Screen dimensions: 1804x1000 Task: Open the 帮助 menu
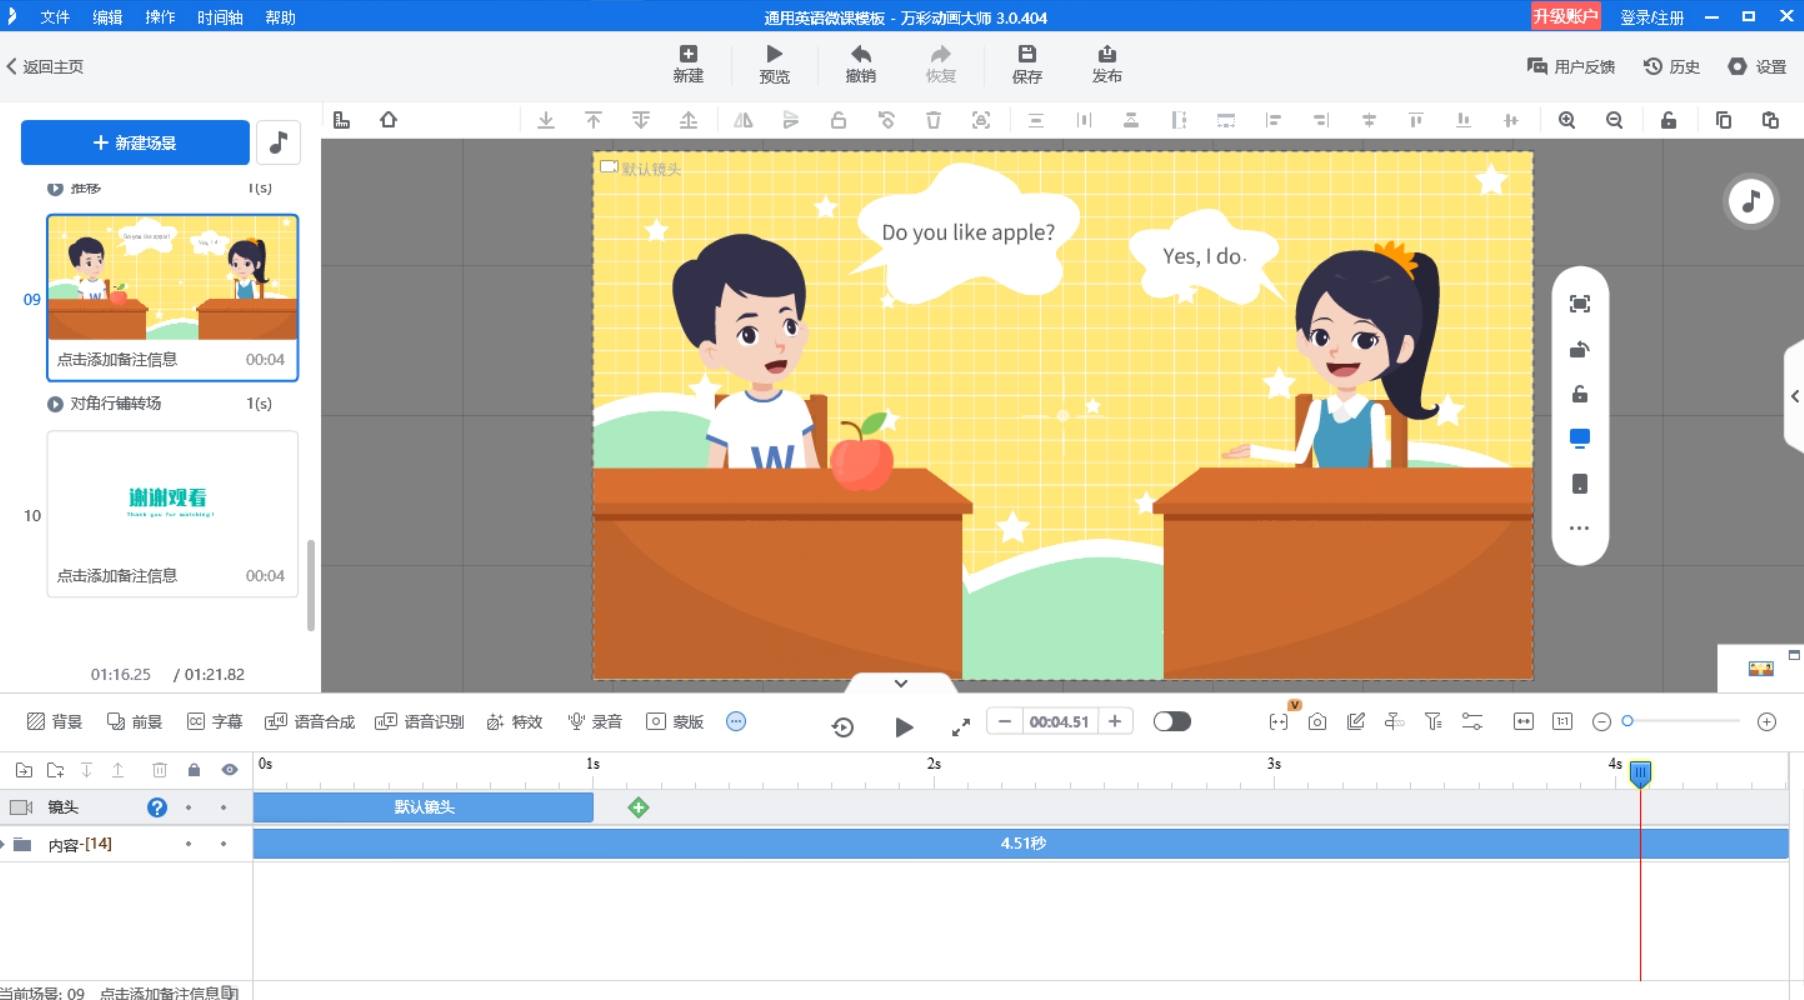coord(280,17)
